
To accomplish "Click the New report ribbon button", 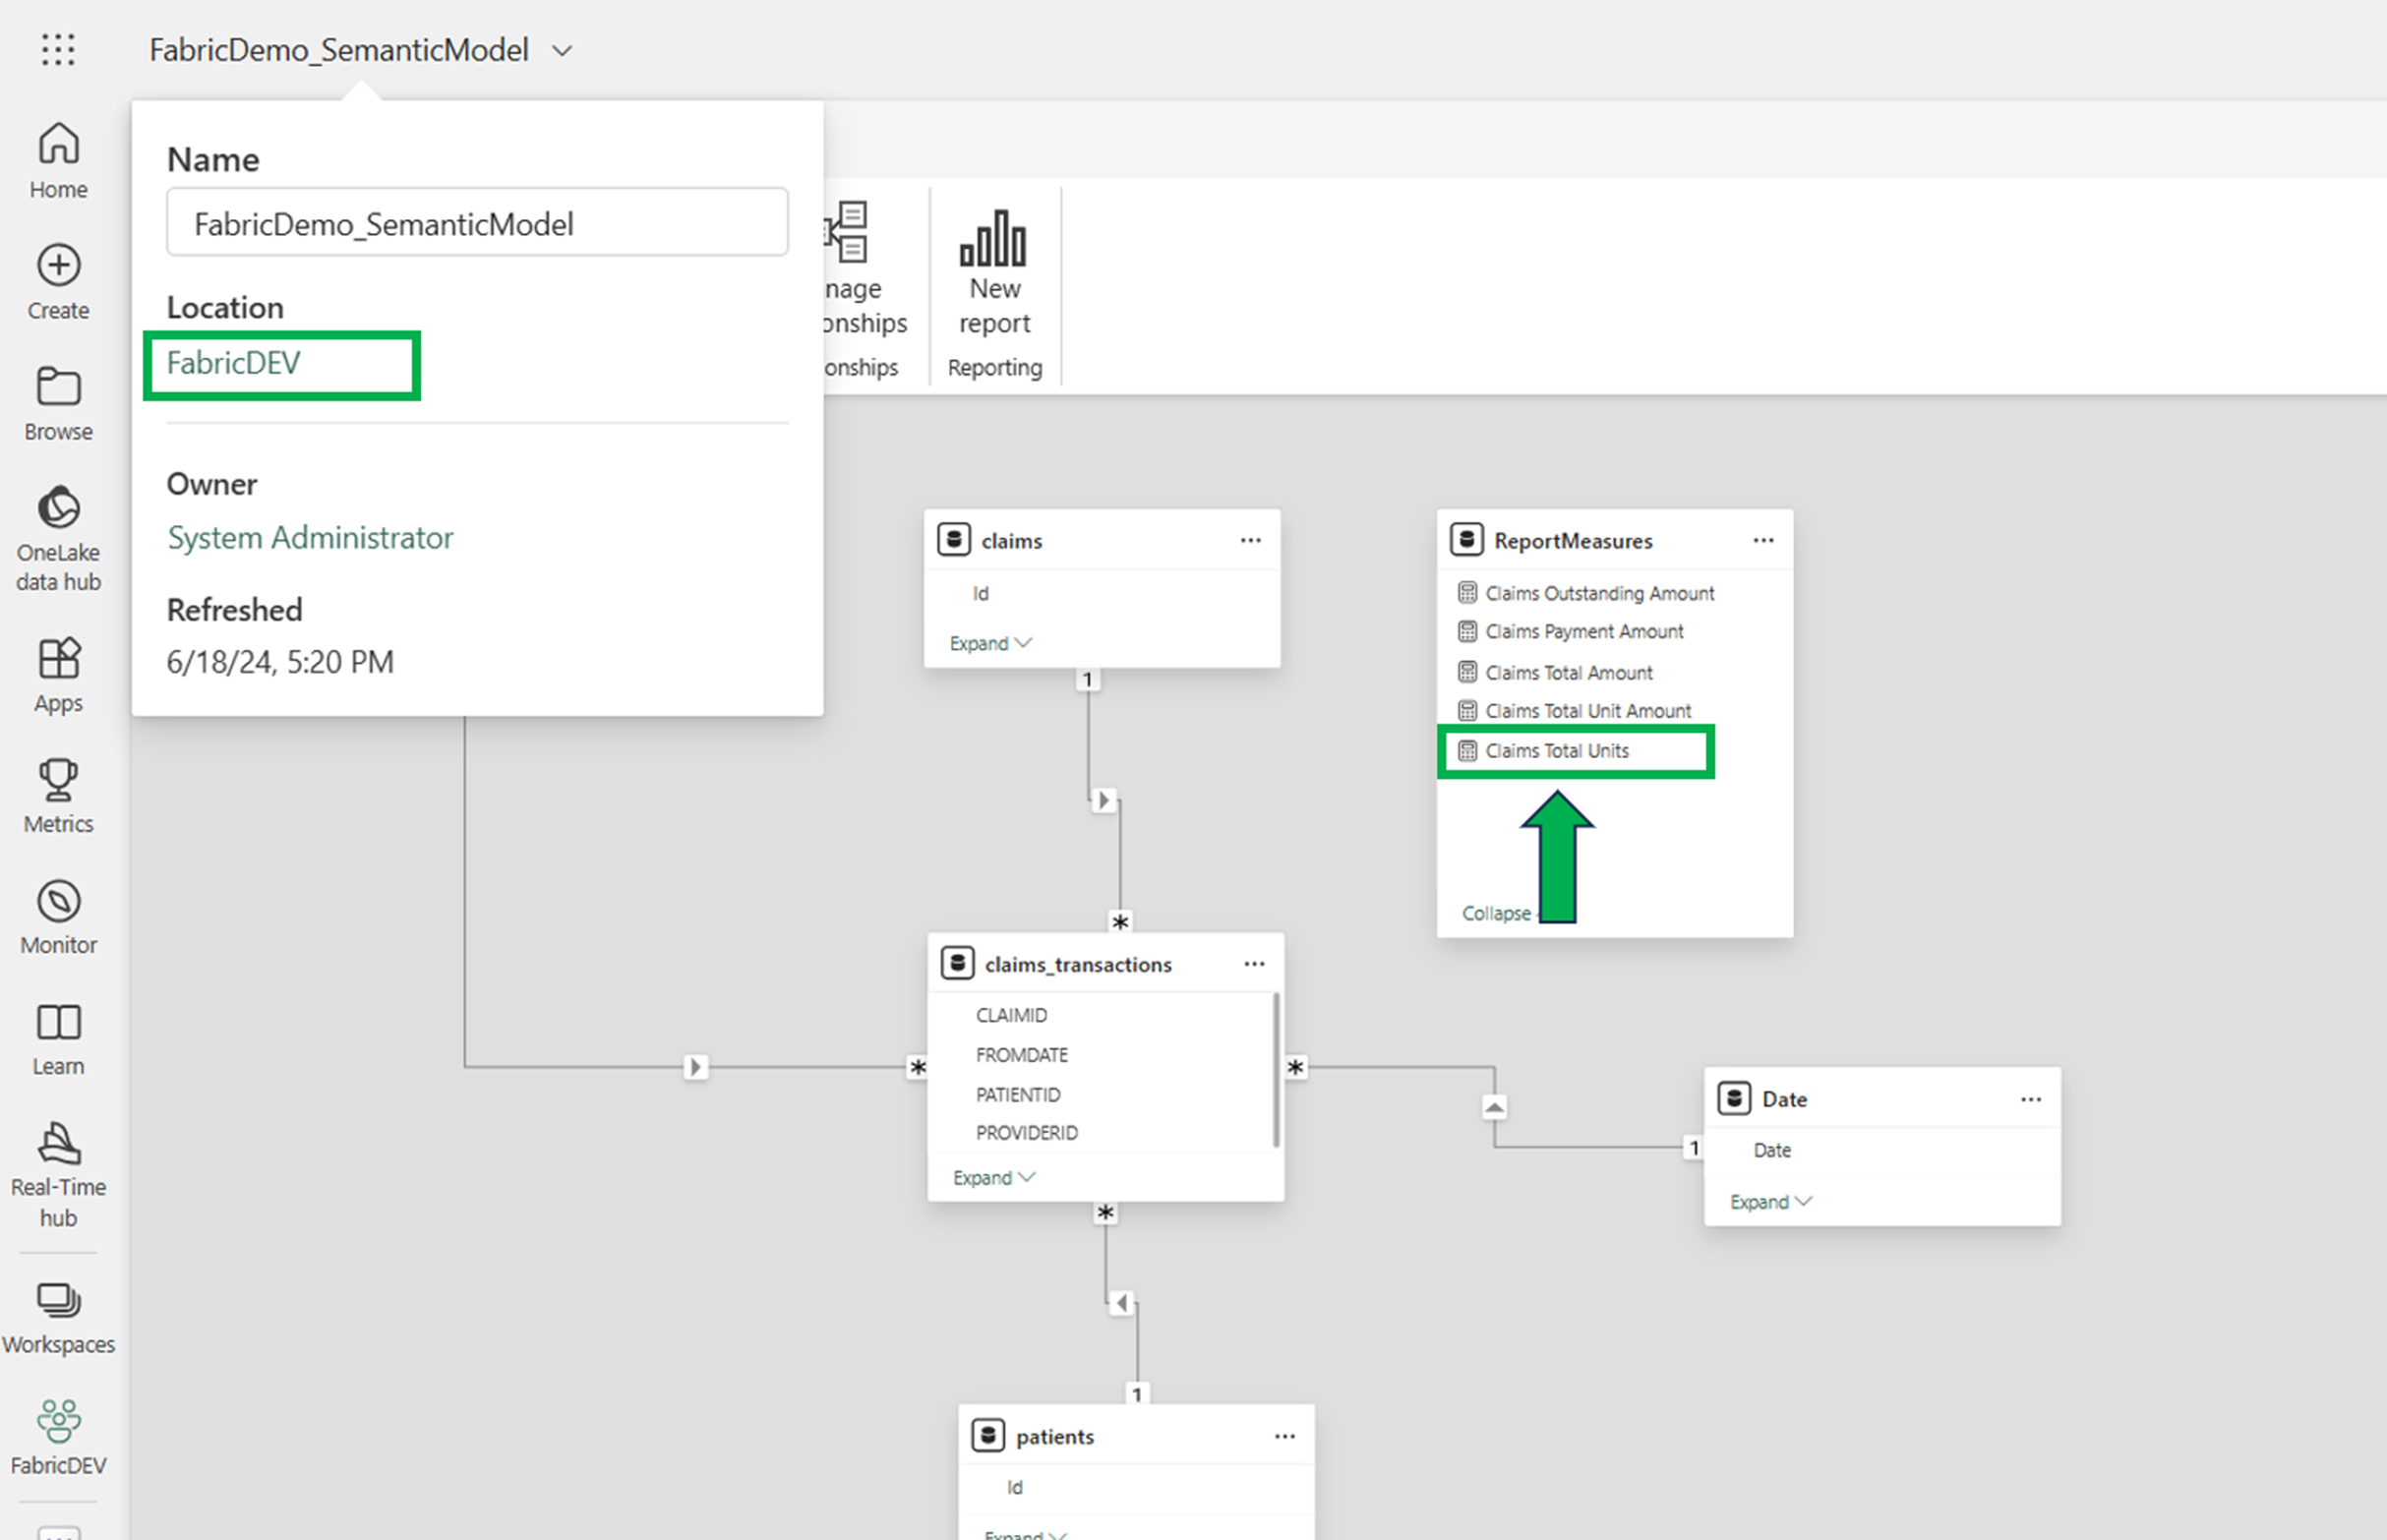I will (994, 272).
